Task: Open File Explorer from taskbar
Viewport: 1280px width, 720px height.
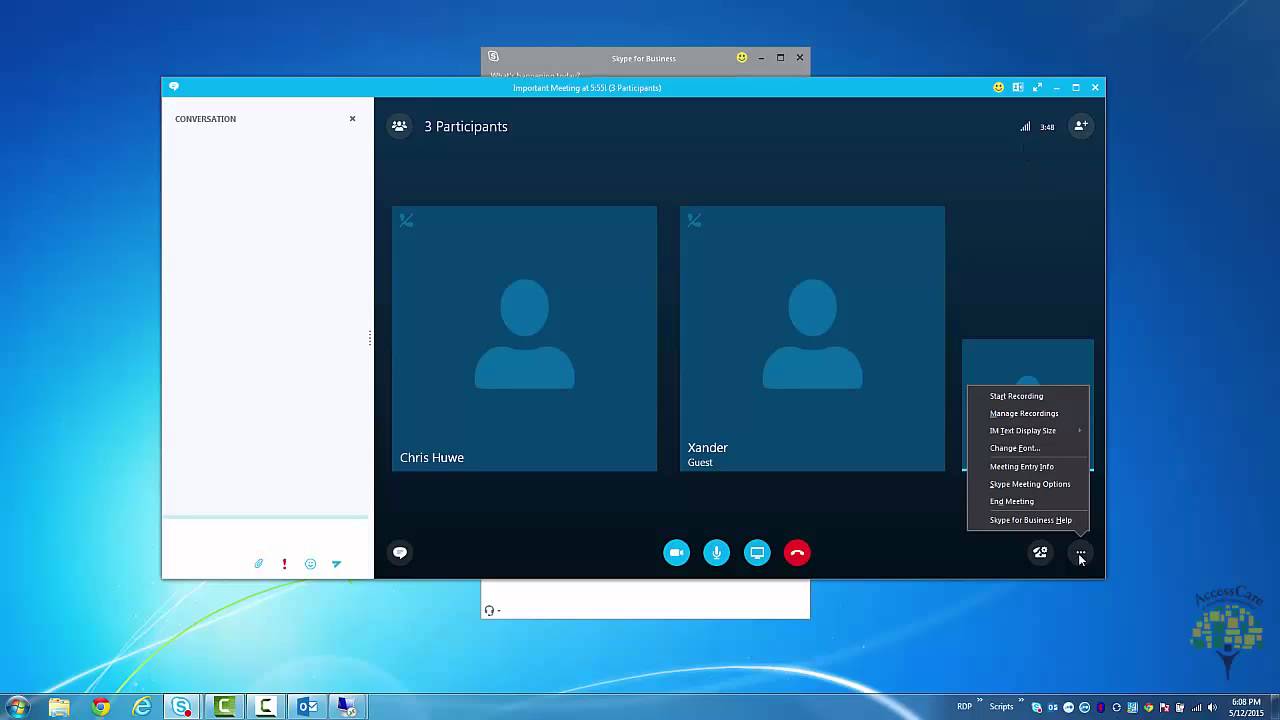Action: (x=59, y=707)
